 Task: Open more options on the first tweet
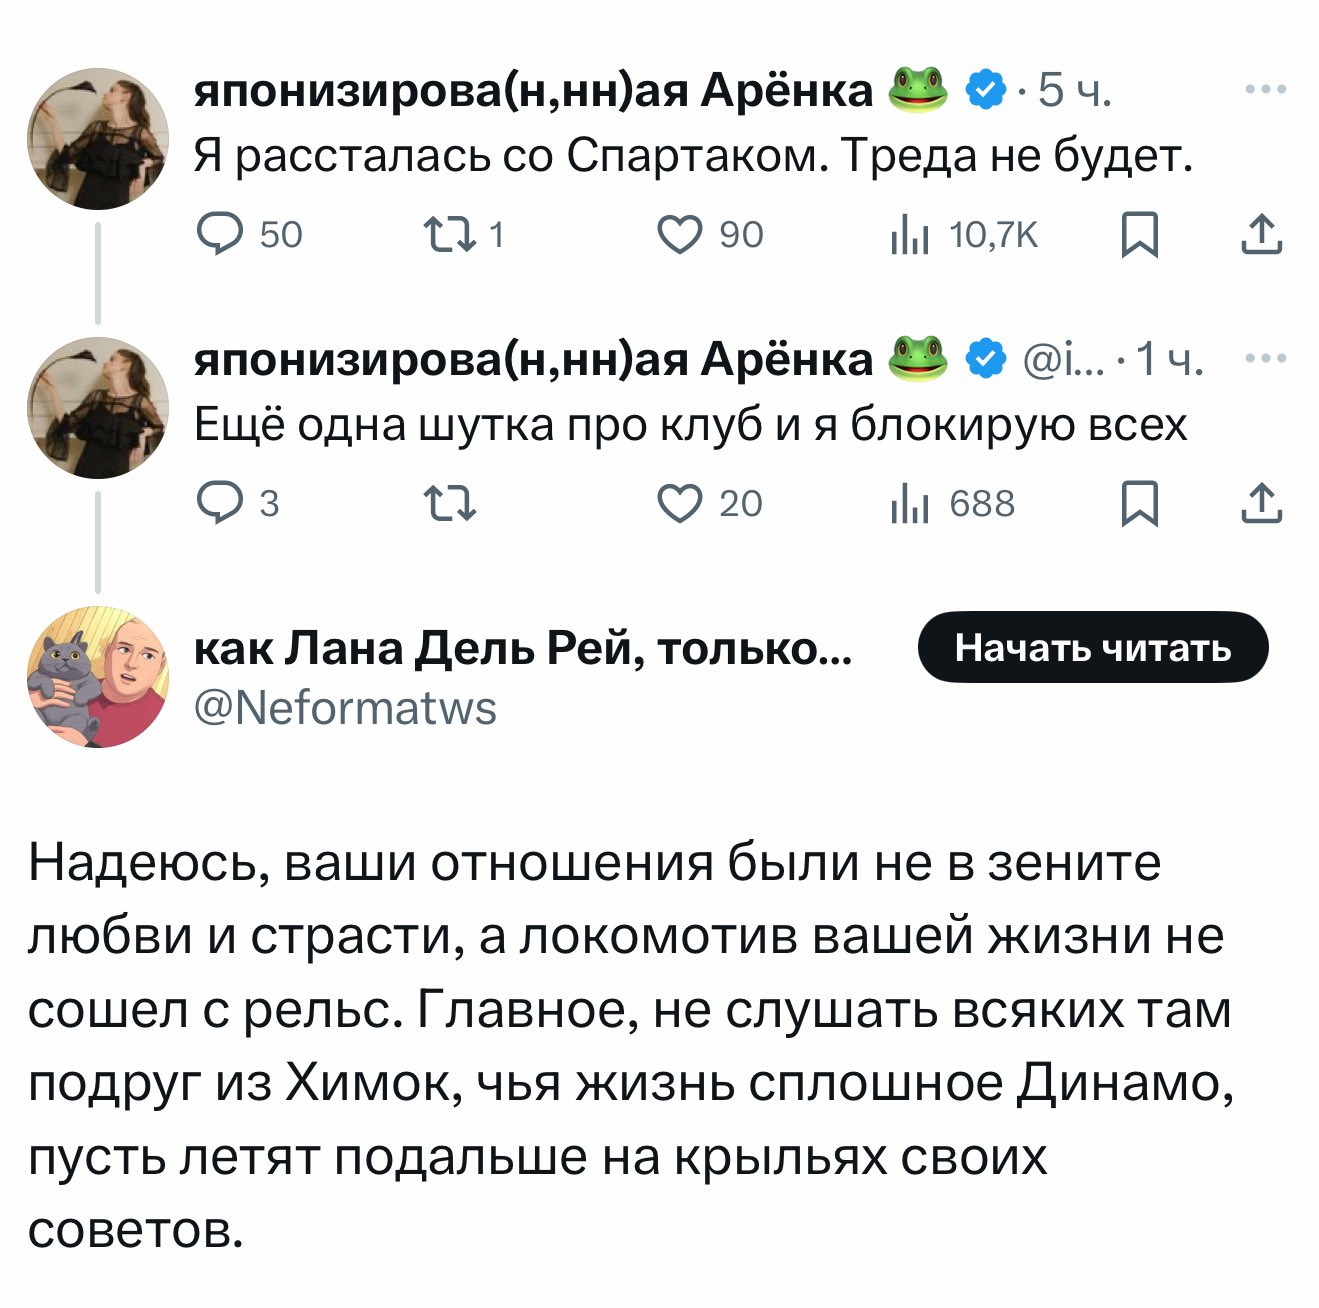point(1266,90)
